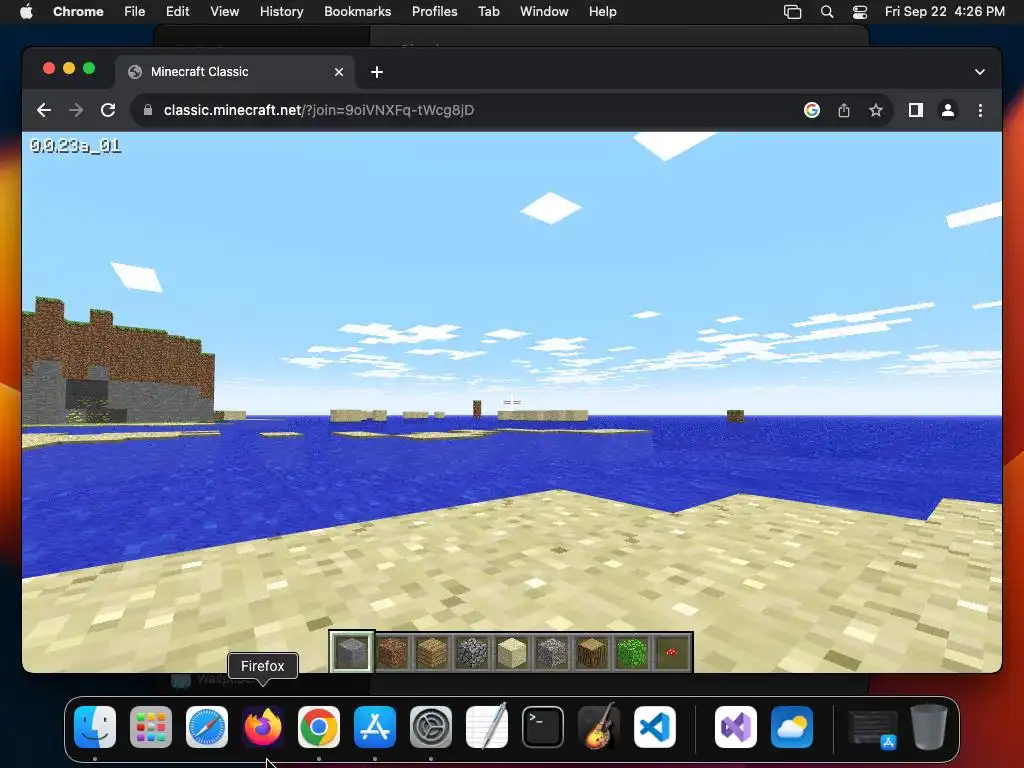This screenshot has width=1024, height=768.
Task: Open the Tab menu
Action: [488, 11]
